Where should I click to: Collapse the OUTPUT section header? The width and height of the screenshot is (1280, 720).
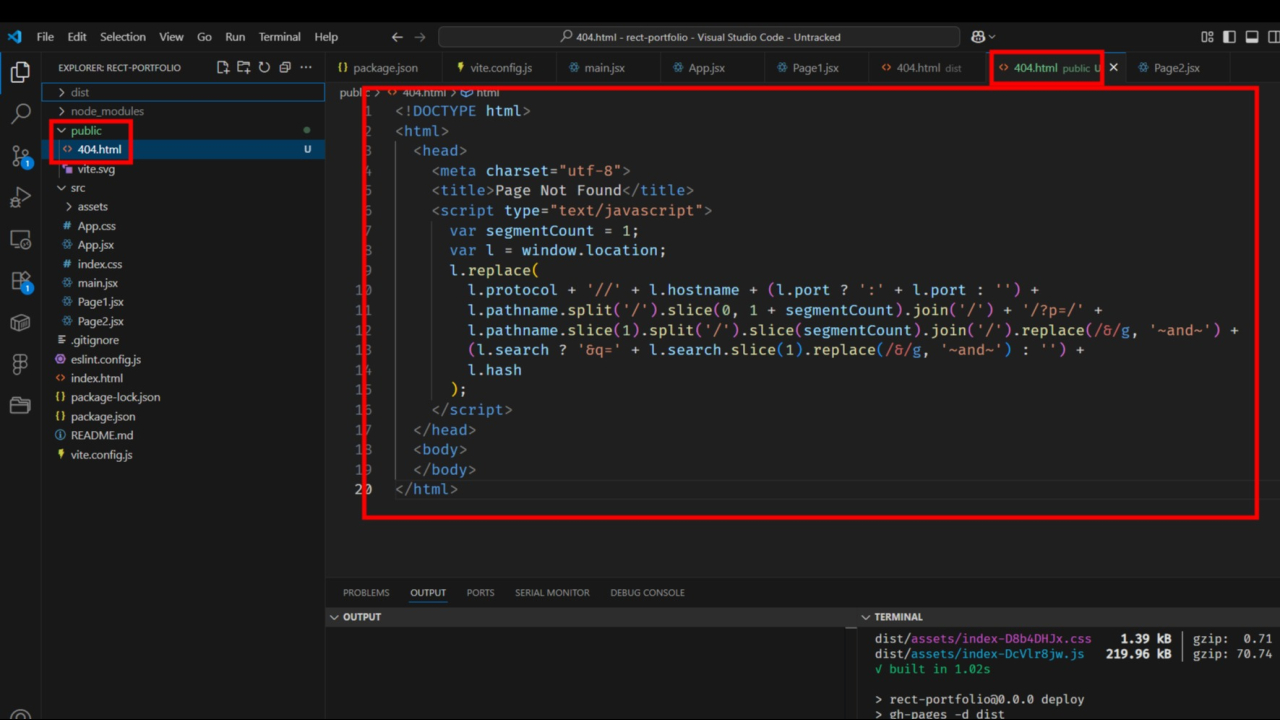(x=592, y=617)
